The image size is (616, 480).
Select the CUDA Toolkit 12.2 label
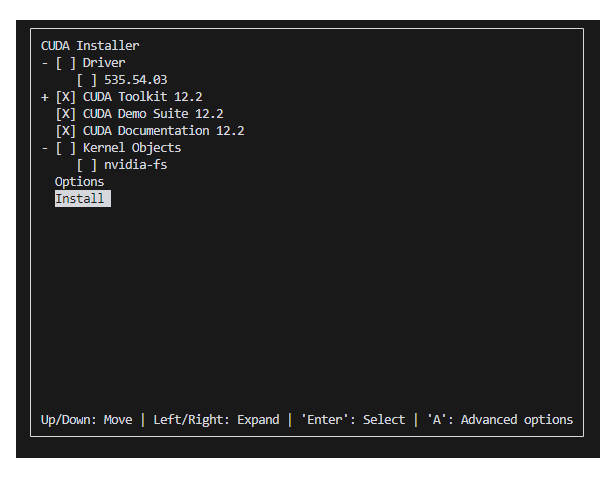point(143,97)
